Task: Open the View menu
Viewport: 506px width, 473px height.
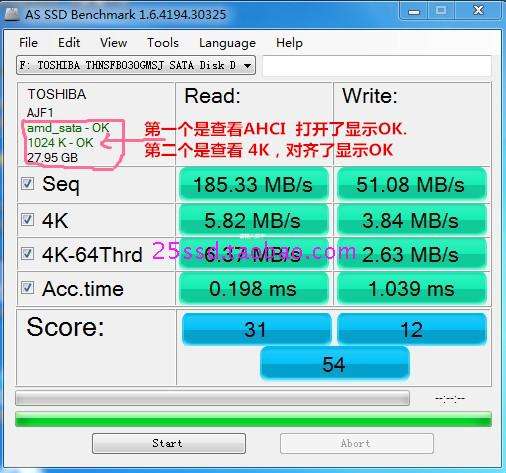Action: pyautogui.click(x=114, y=43)
